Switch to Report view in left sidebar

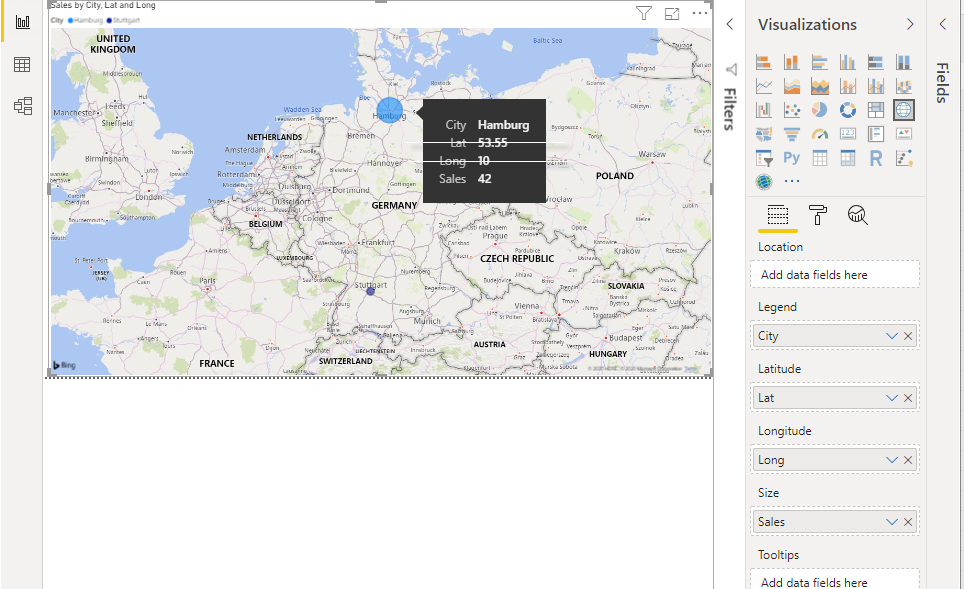[23, 22]
